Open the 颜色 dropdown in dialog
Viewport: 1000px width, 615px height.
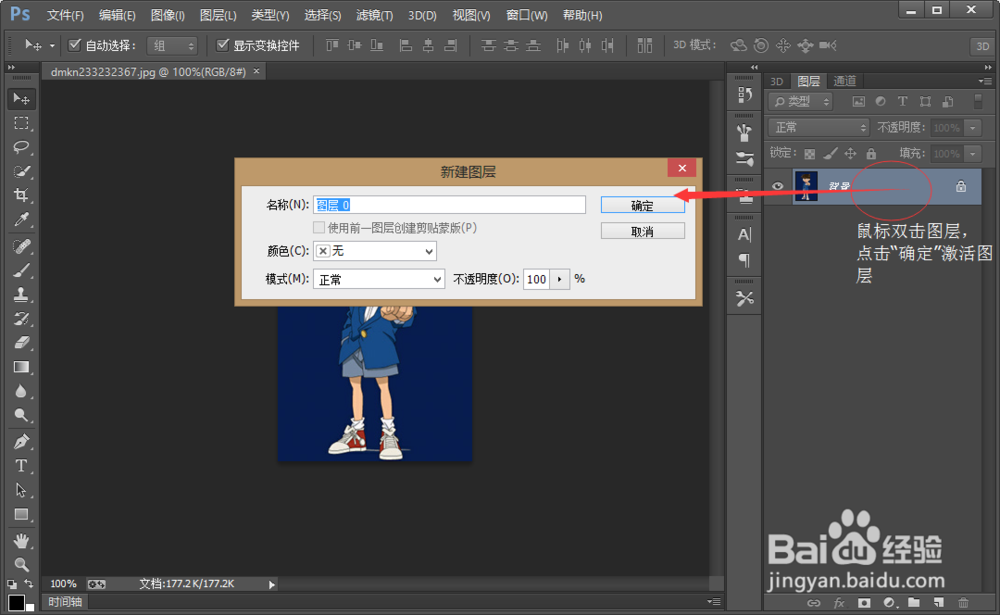tap(375, 251)
